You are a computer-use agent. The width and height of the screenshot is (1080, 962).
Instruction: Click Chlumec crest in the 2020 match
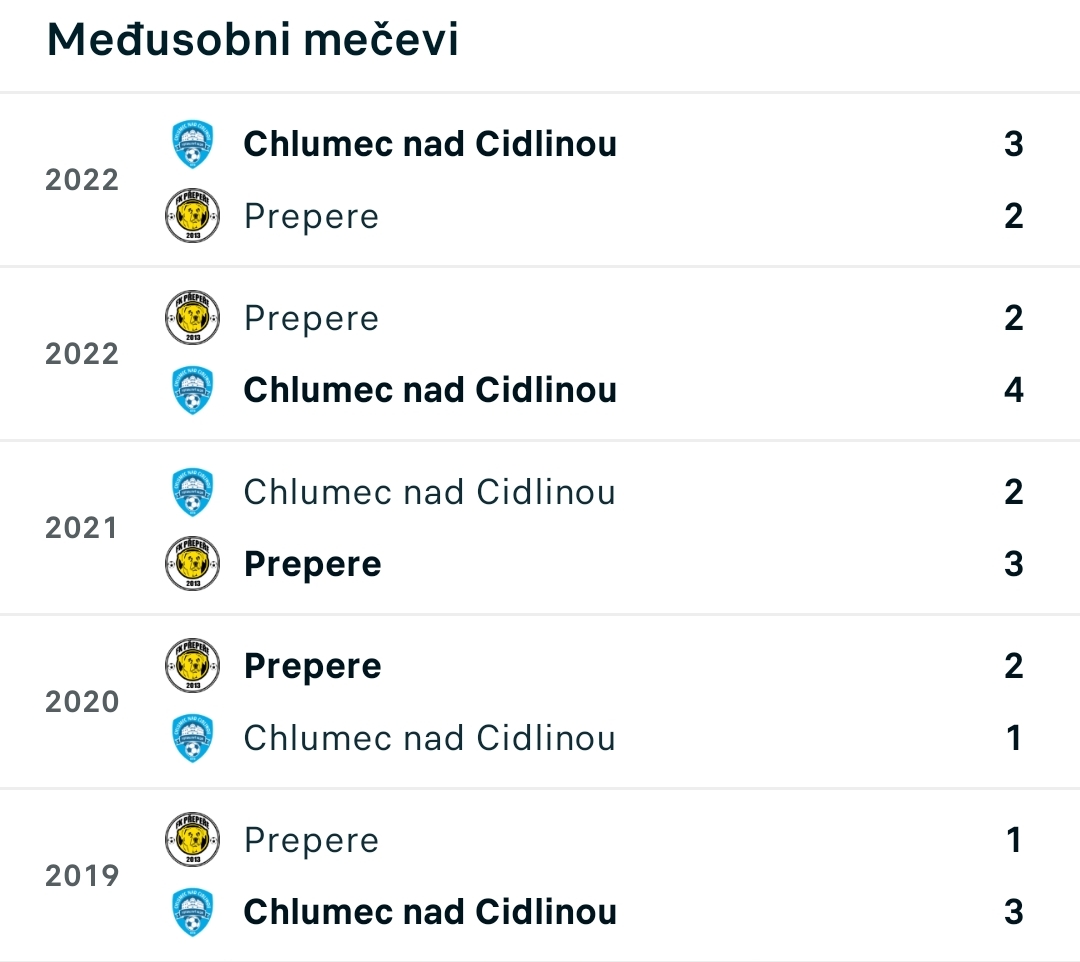click(192, 738)
